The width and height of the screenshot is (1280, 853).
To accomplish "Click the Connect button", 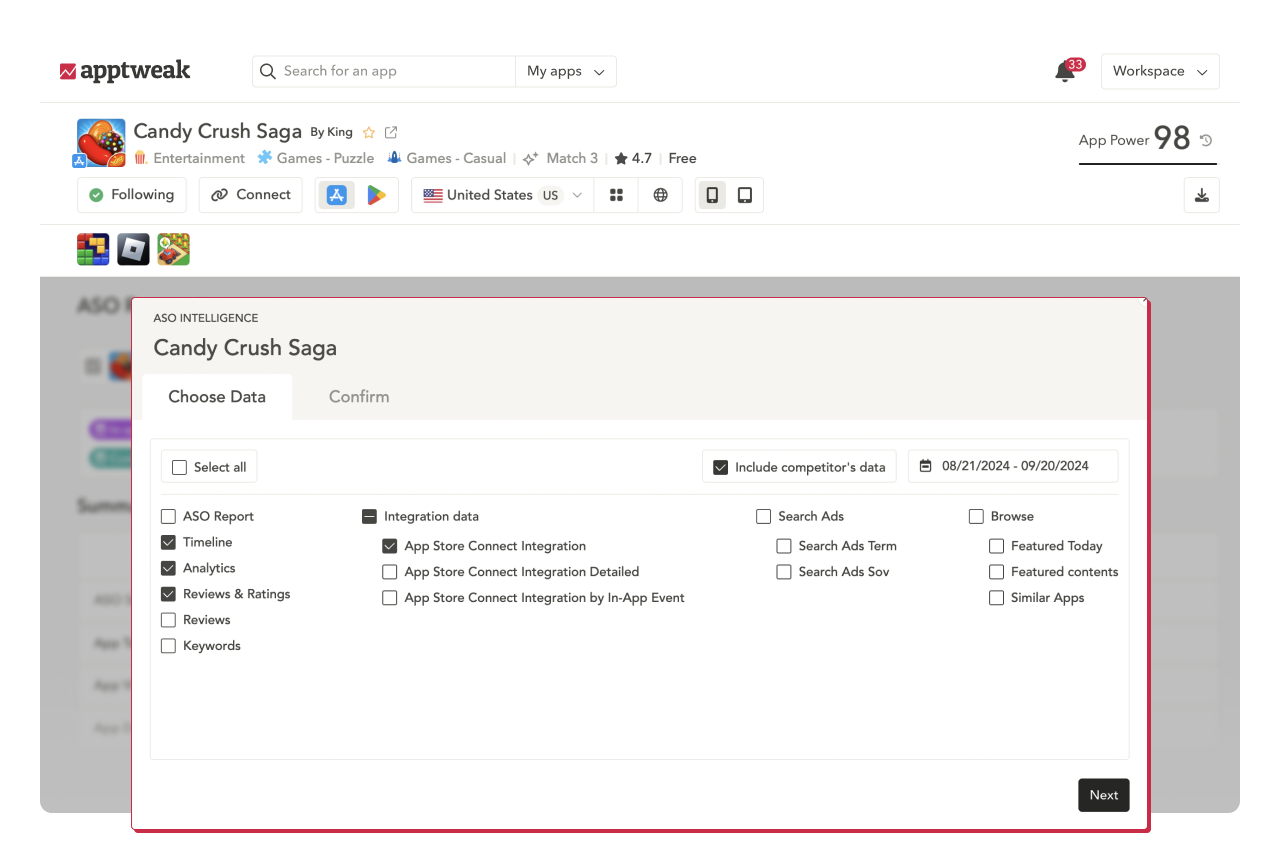I will (x=250, y=195).
